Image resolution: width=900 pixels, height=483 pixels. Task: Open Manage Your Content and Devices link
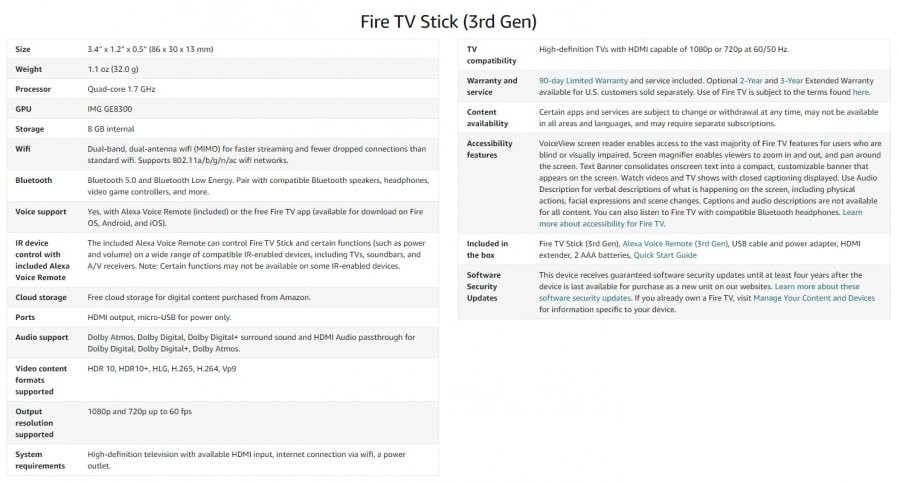[814, 298]
